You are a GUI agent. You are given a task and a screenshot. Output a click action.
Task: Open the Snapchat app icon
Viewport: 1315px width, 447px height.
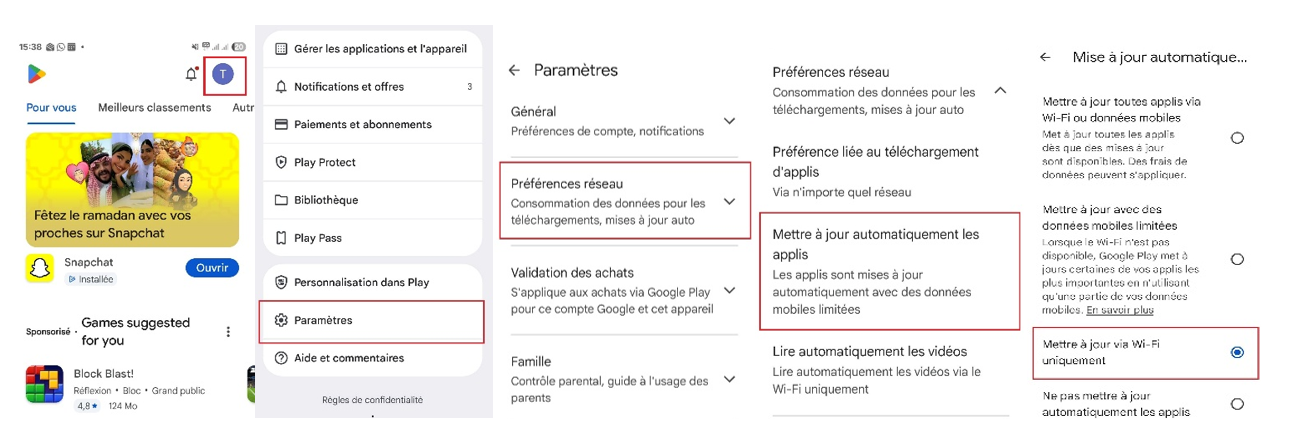click(x=39, y=268)
